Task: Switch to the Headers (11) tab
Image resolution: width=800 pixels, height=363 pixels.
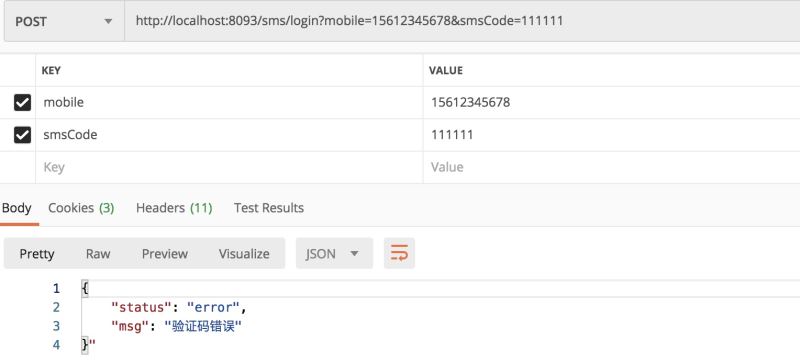Action: click(174, 208)
